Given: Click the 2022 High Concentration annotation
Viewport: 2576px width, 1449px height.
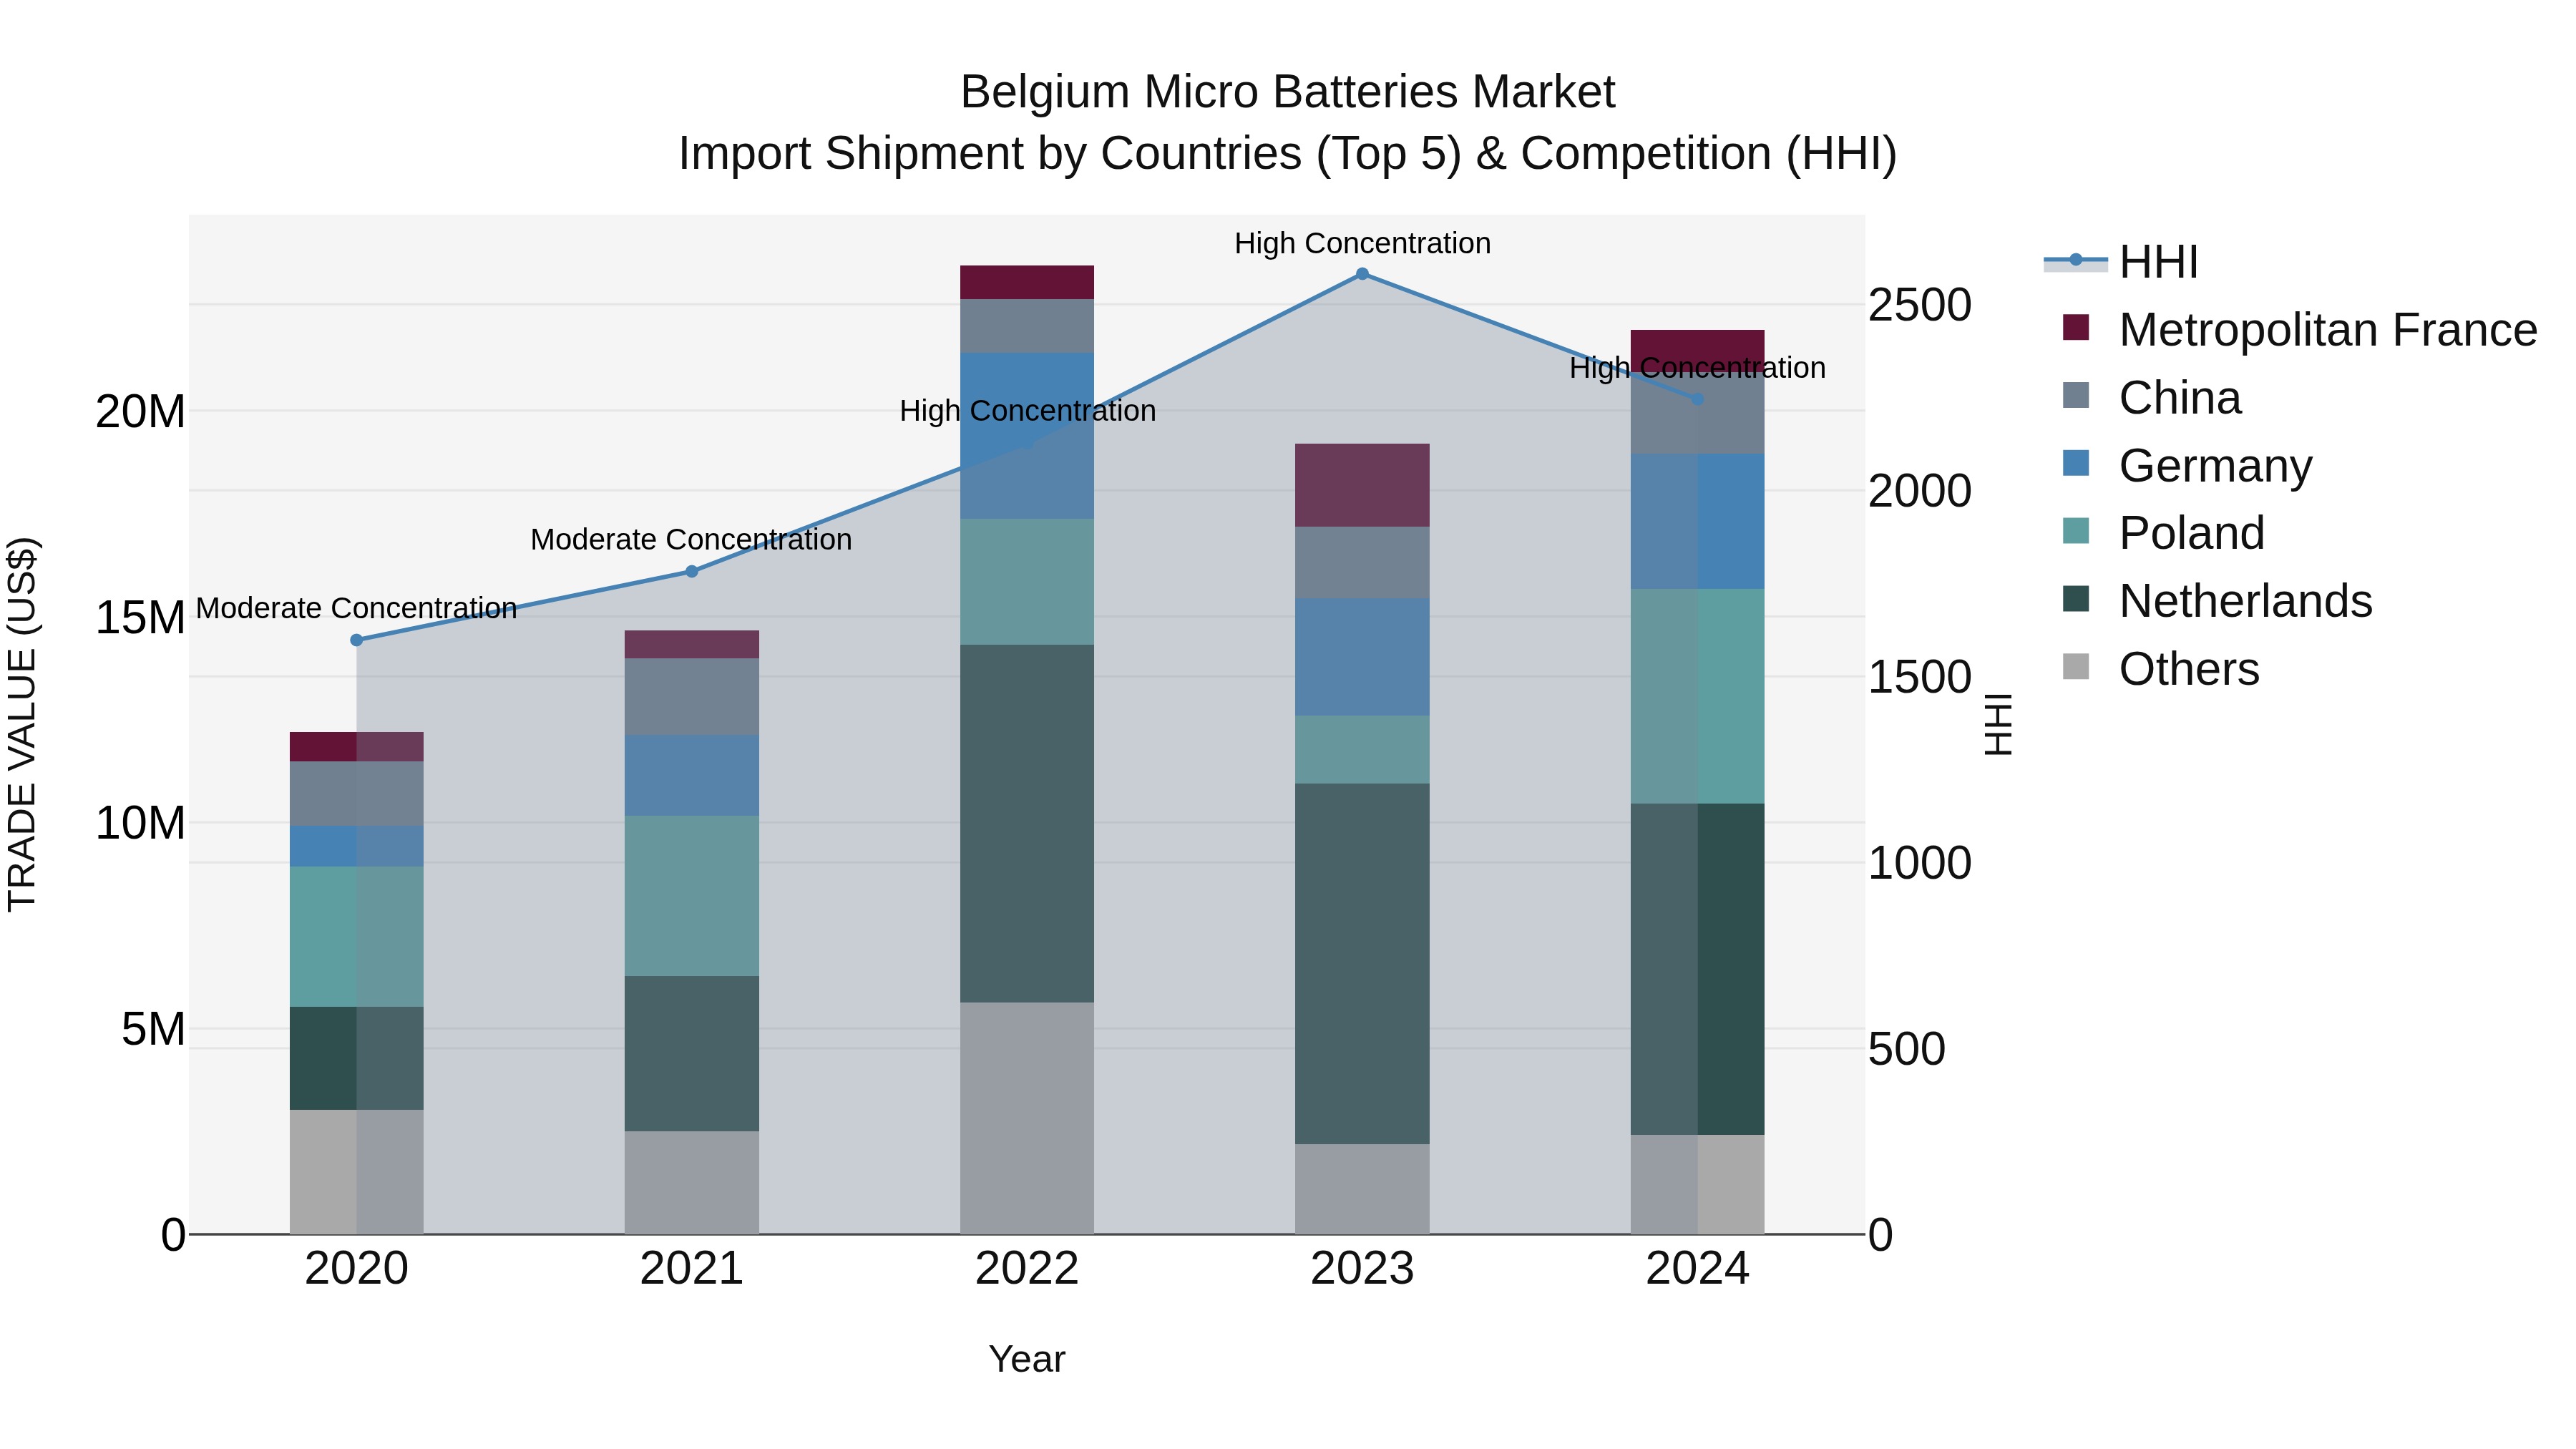Looking at the screenshot, I should click(1027, 411).
